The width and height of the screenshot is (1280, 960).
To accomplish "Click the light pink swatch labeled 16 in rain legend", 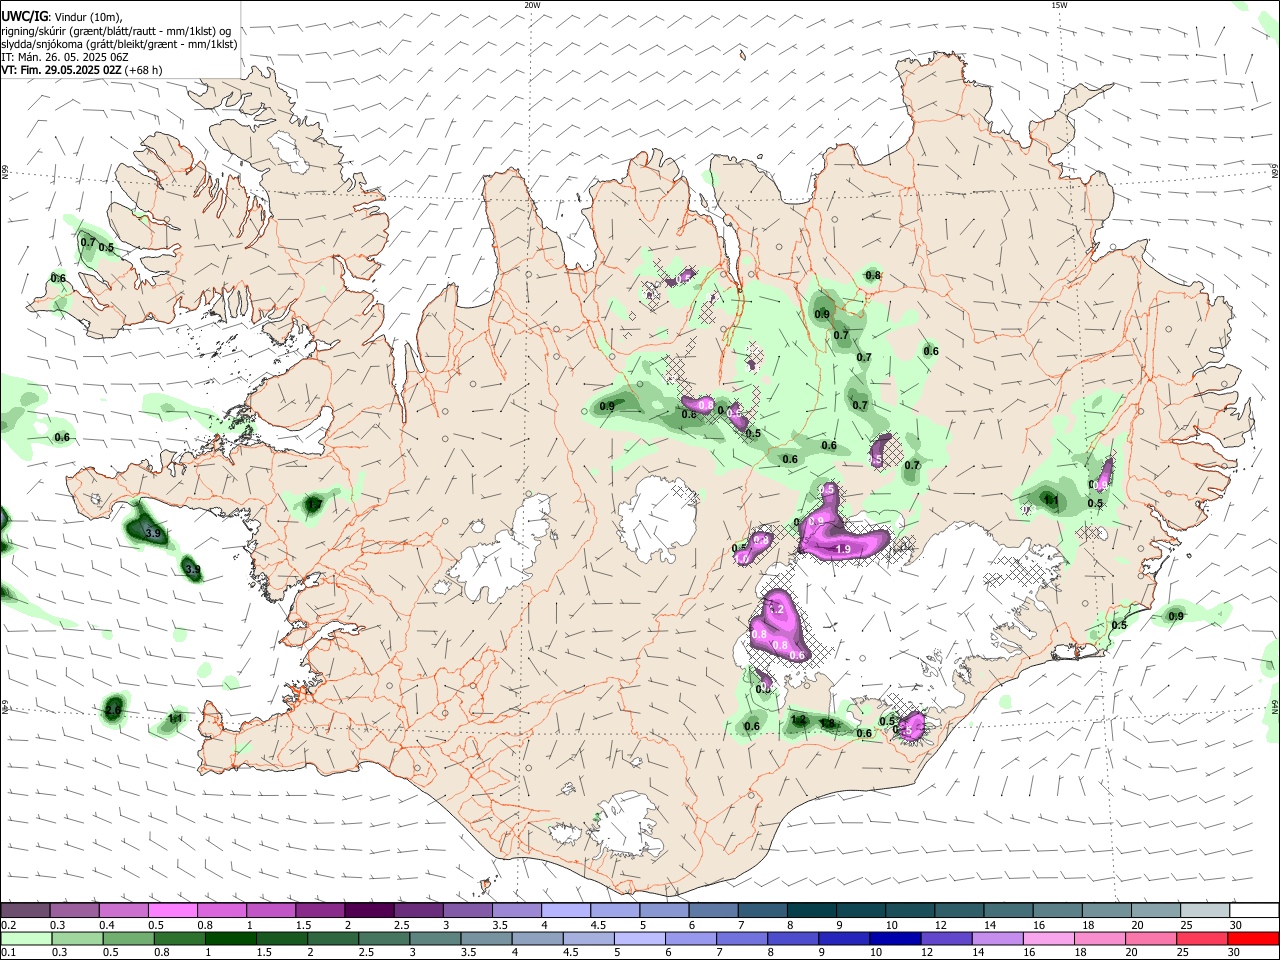I will (1049, 939).
